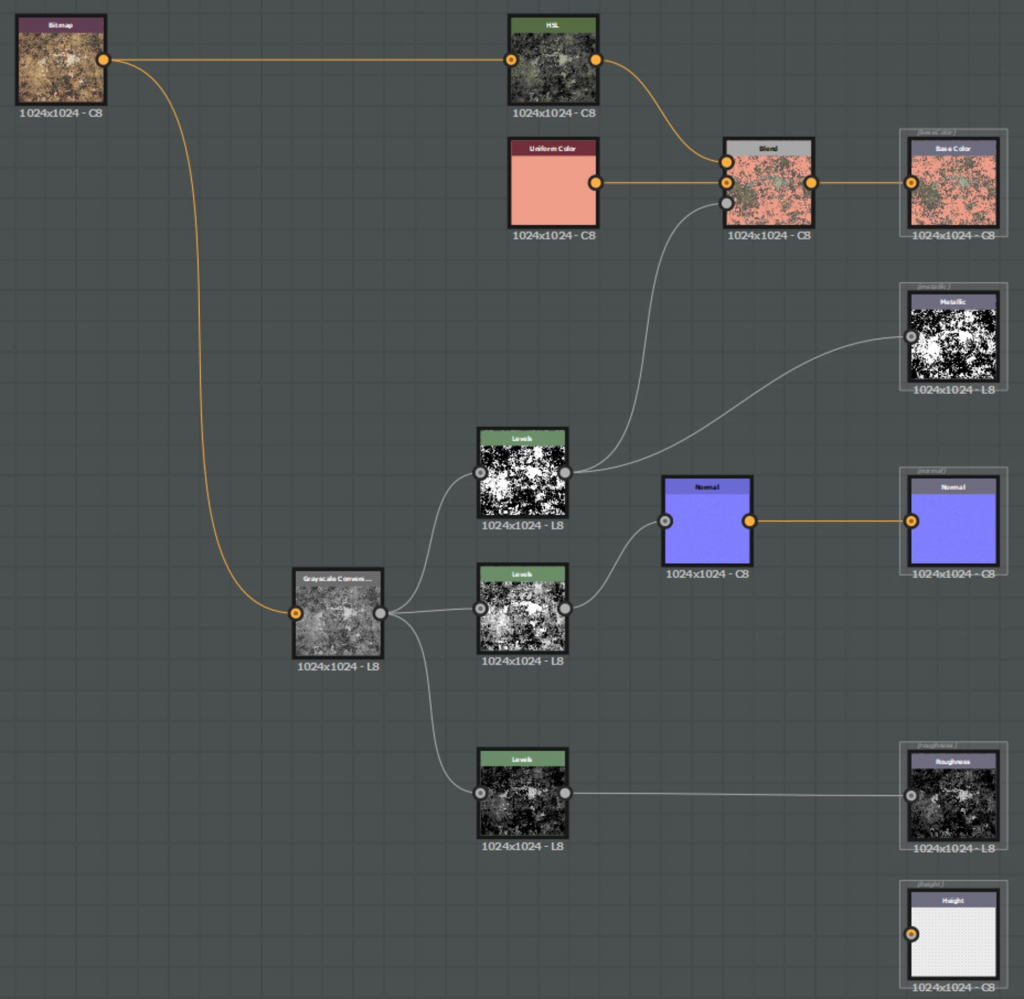Click the Grayscale Conversion output connector

(x=380, y=613)
